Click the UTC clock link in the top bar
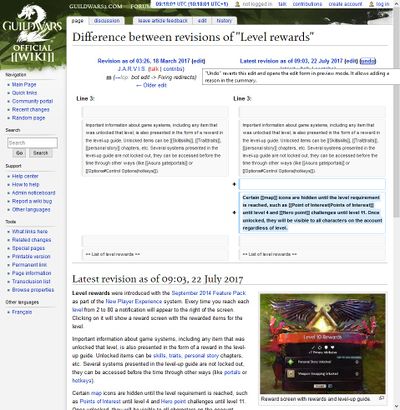 pyautogui.click(x=192, y=4)
